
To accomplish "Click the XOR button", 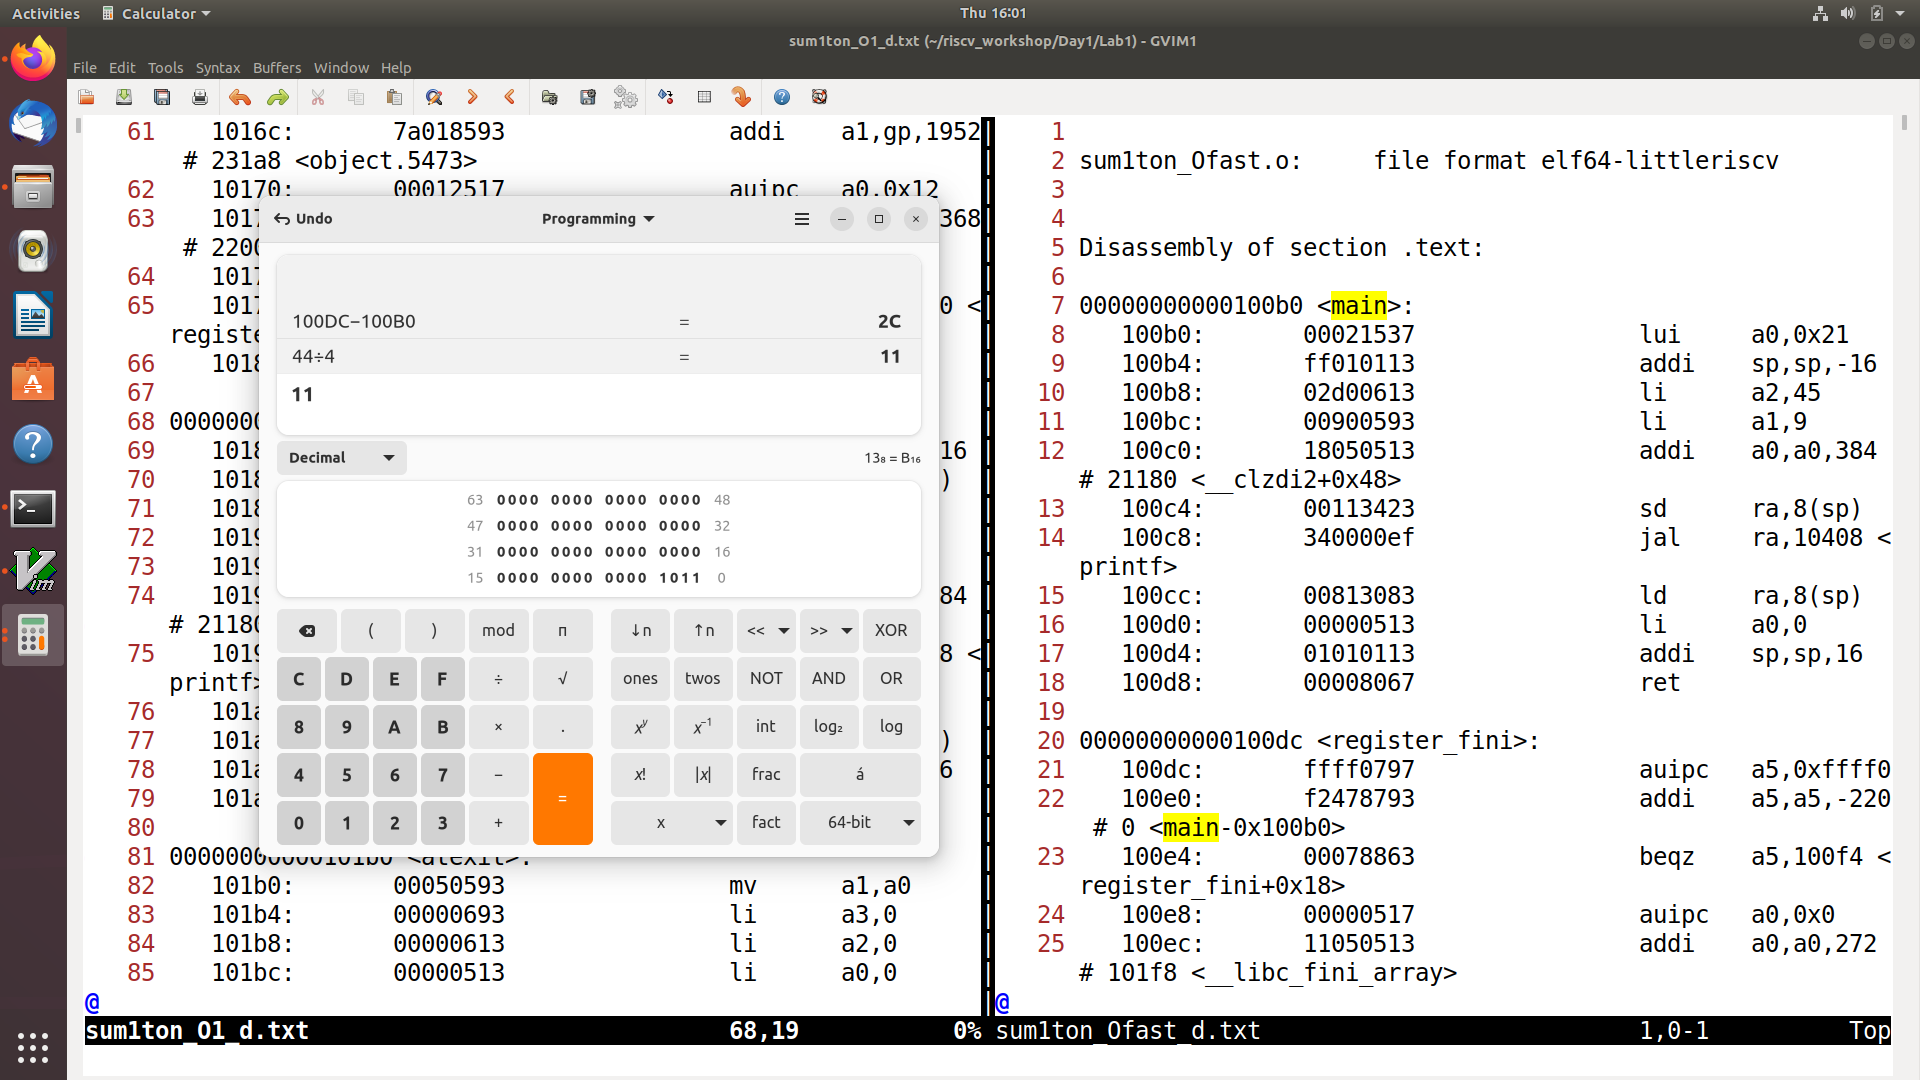I will [x=890, y=630].
